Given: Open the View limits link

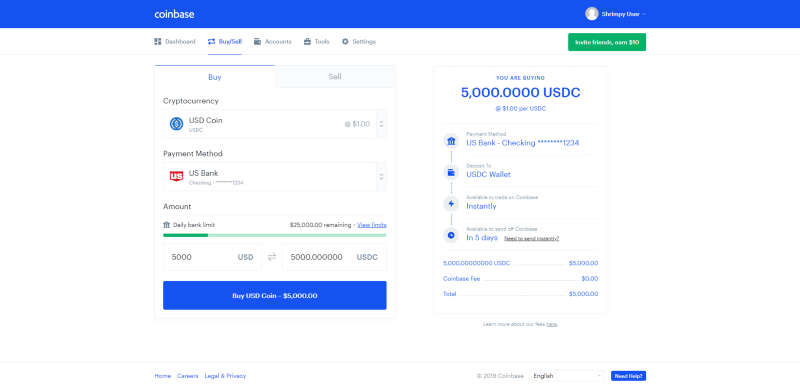Looking at the screenshot, I should tap(371, 225).
